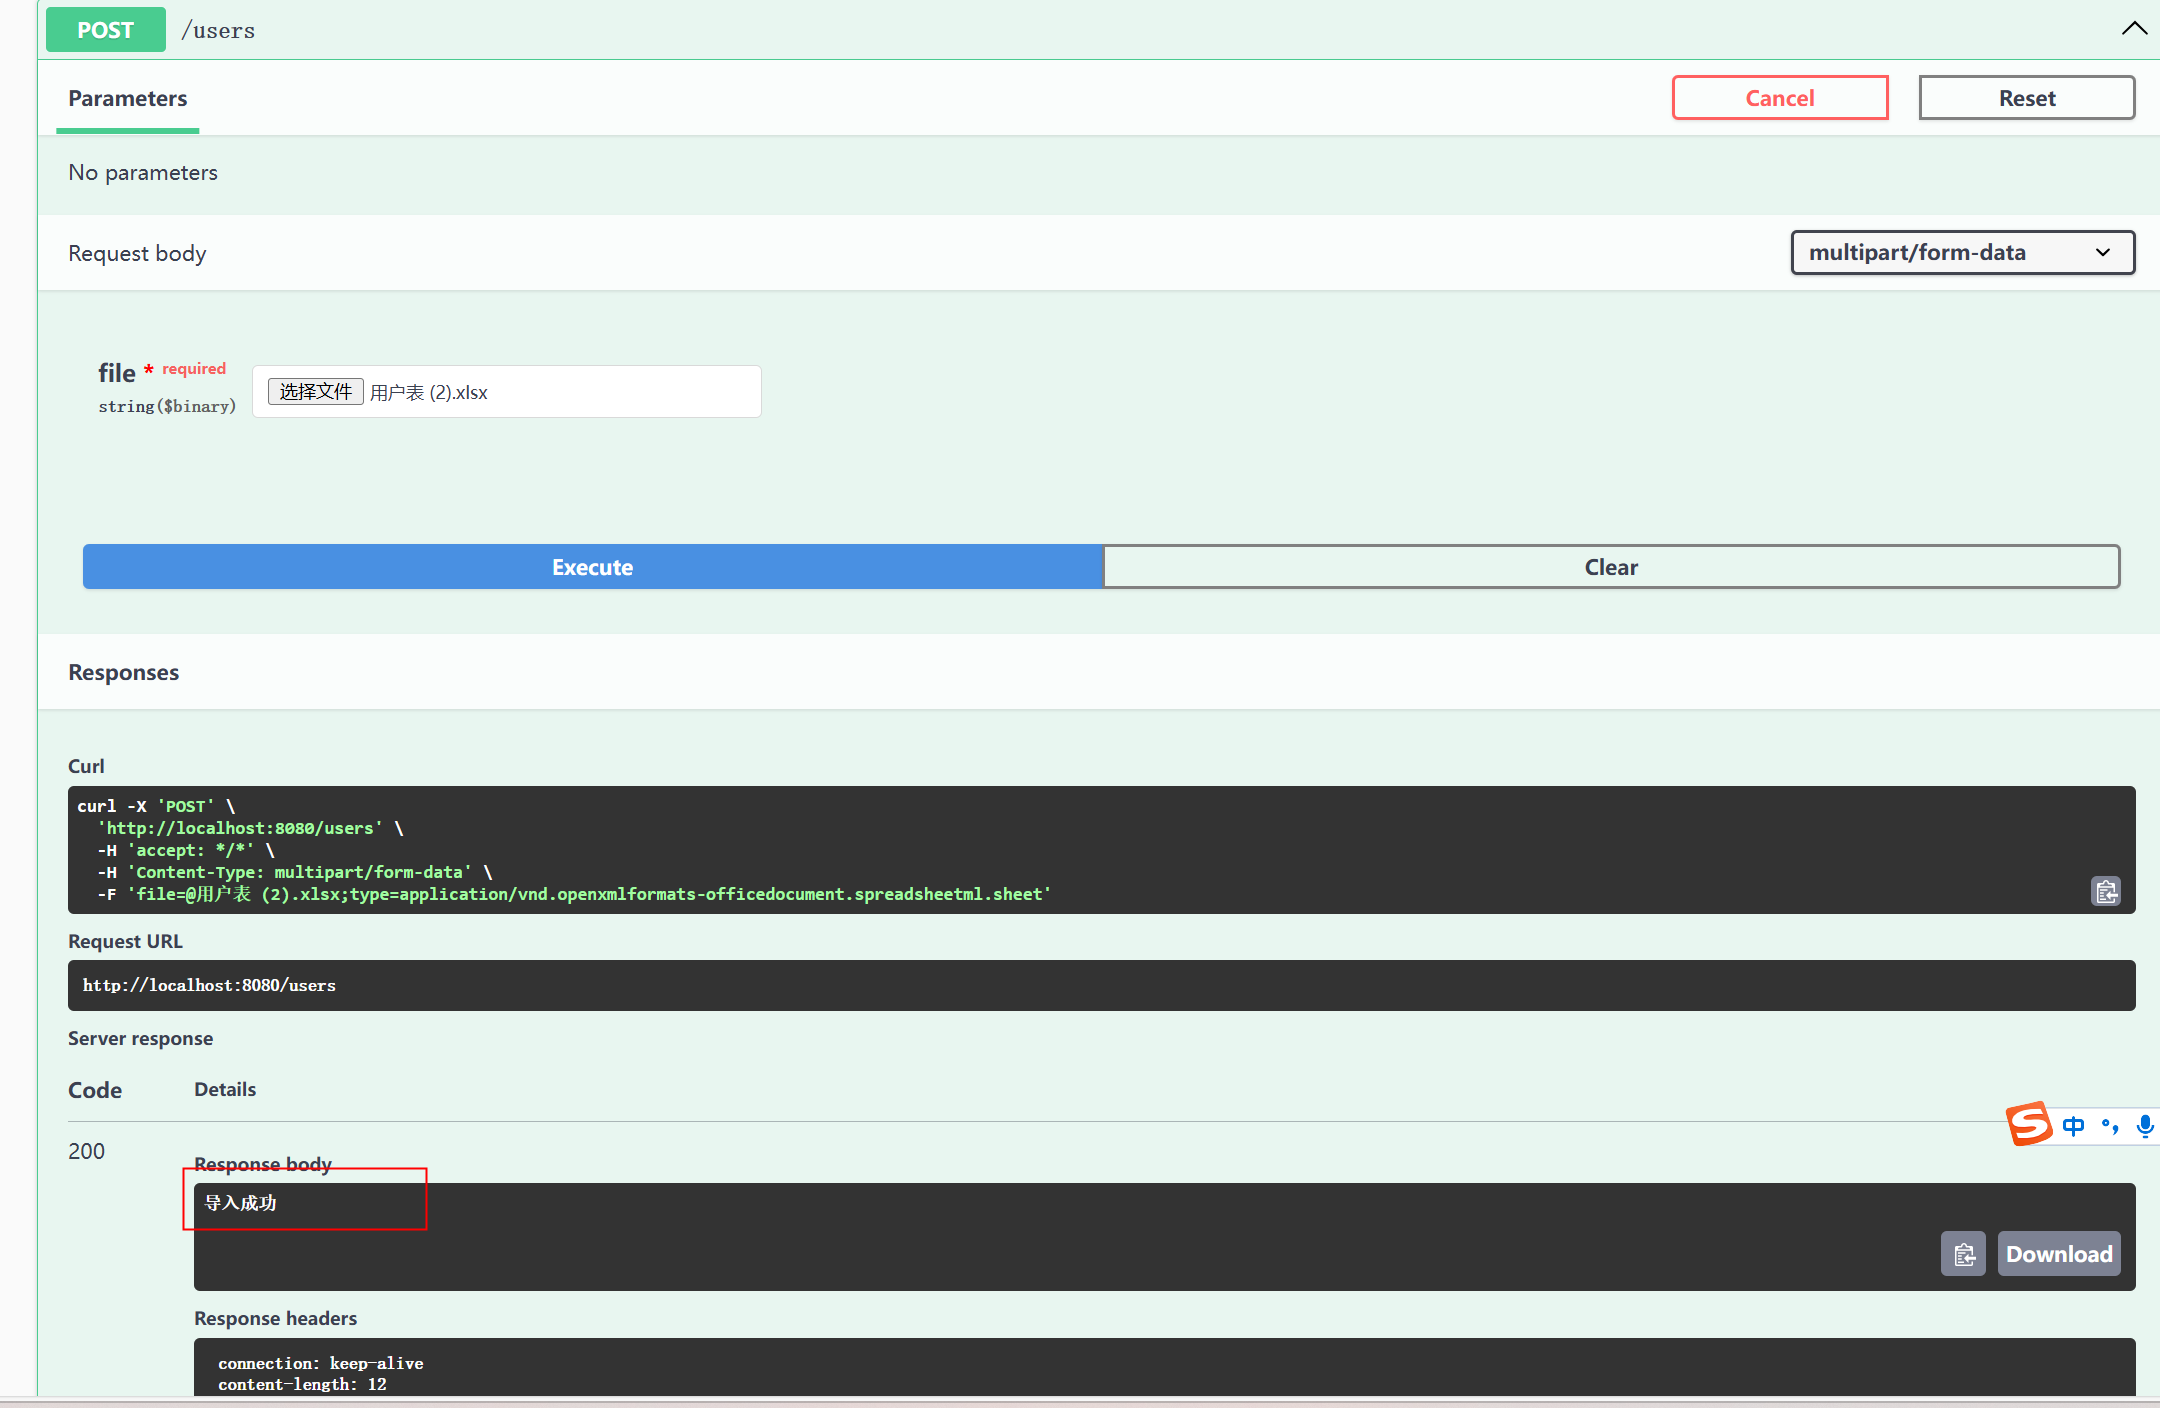2160x1408 pixels.
Task: Download the response body
Action: coord(2059,1254)
